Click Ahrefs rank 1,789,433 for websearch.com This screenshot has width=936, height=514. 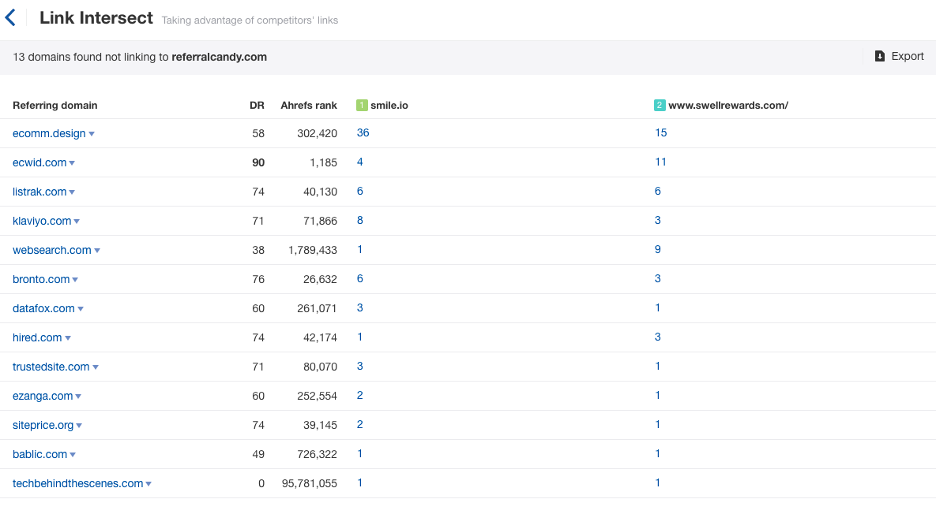click(313, 250)
